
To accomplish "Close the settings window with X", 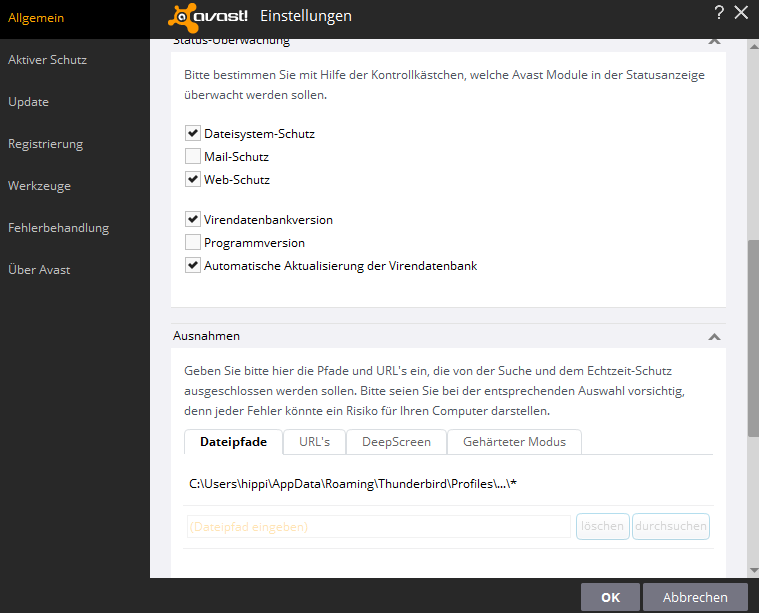I will (x=741, y=13).
